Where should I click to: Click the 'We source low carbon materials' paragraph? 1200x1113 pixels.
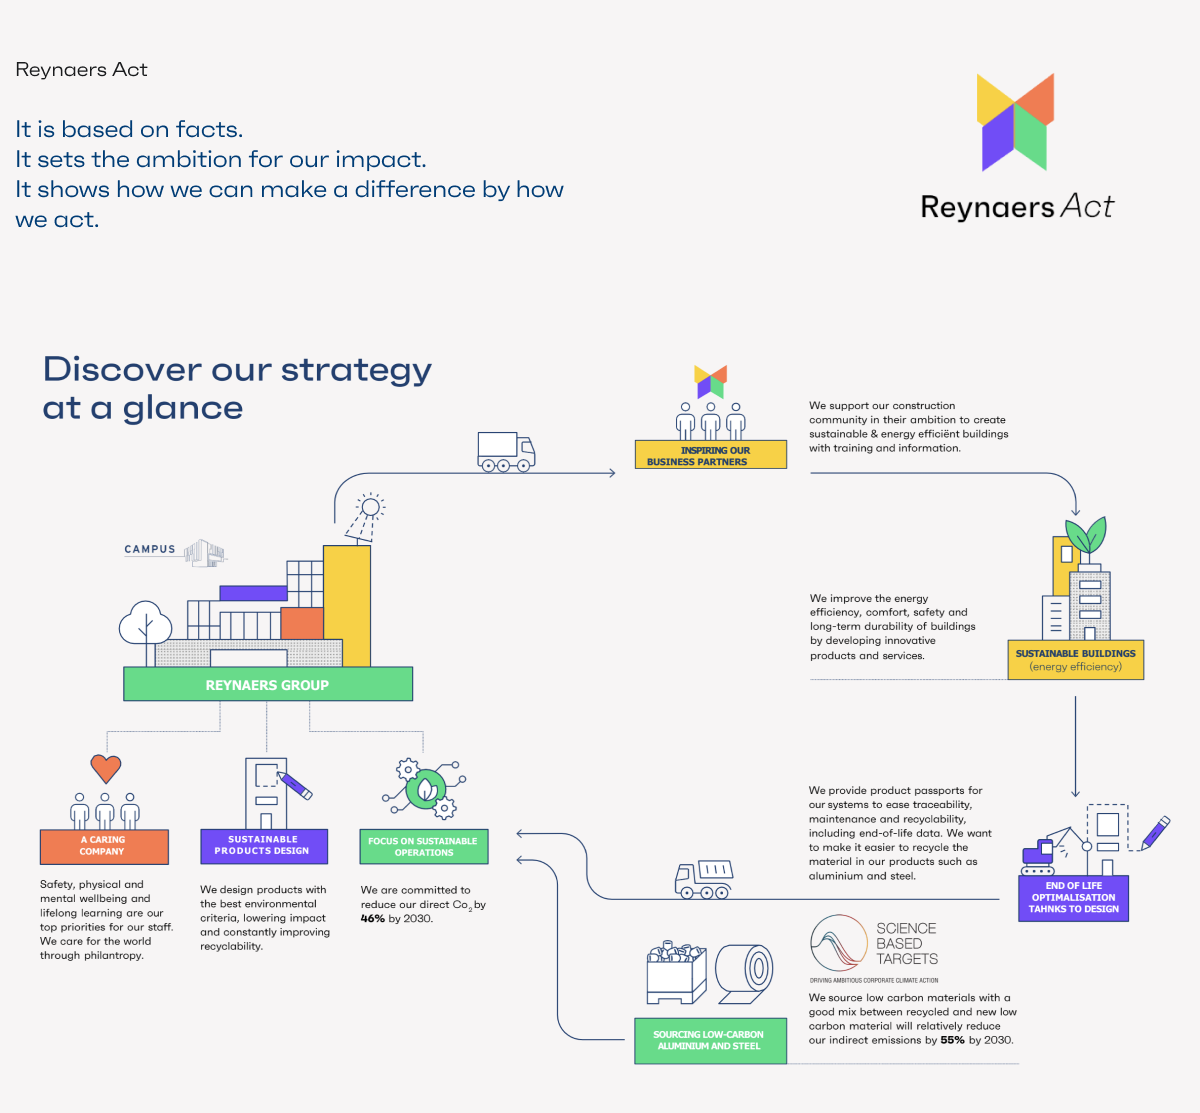[913, 1019]
